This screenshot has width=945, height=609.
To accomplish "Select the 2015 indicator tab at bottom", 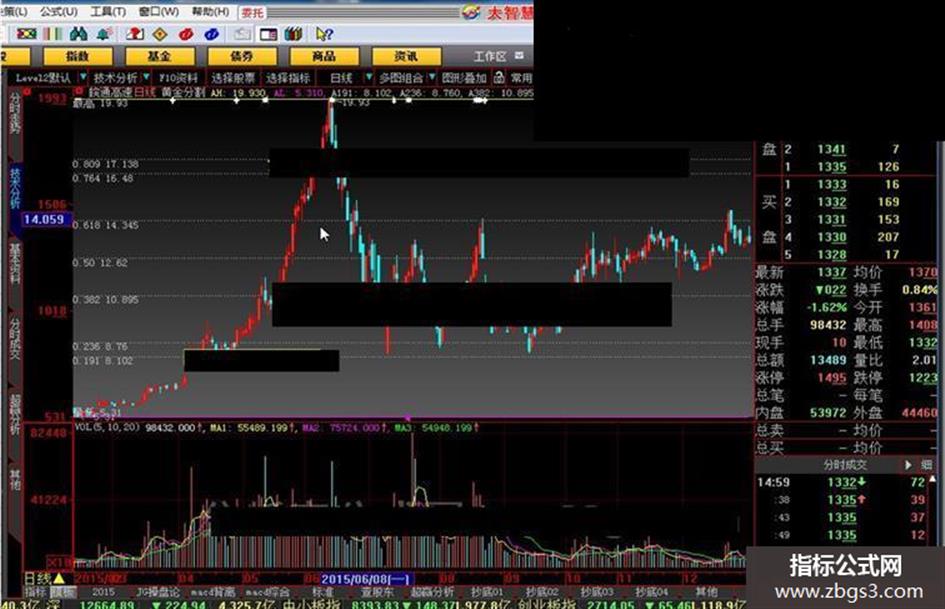I will 103,592.
